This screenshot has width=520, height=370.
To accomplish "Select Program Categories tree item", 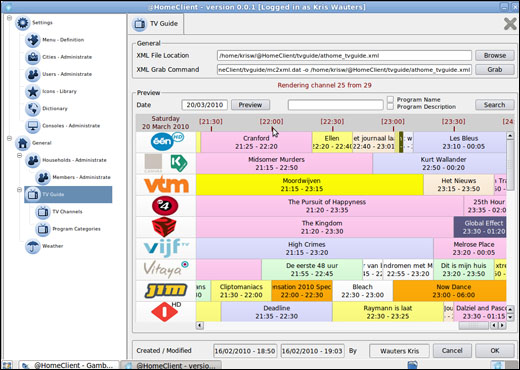I will (76, 229).
